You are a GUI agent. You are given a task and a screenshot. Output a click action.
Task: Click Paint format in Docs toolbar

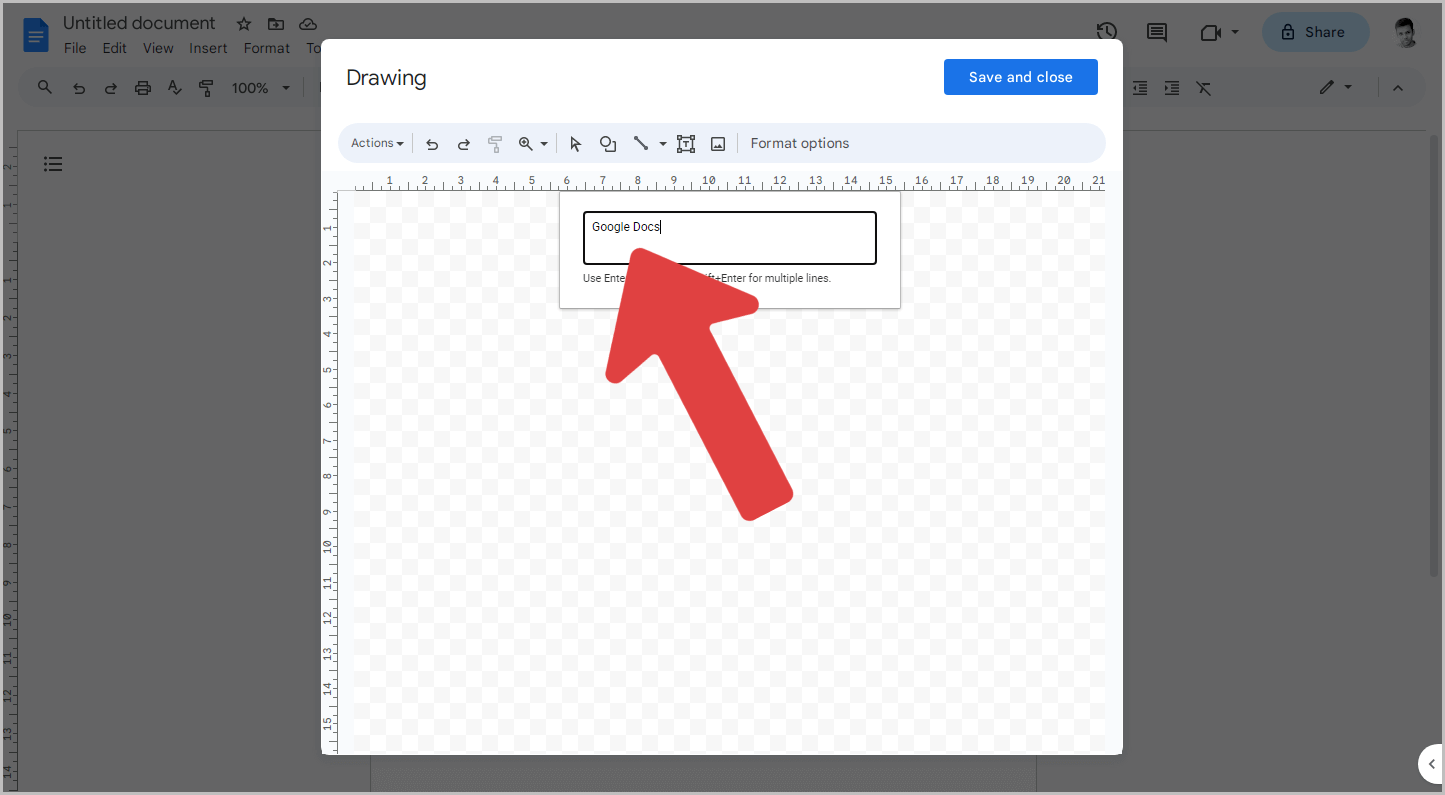coord(207,88)
